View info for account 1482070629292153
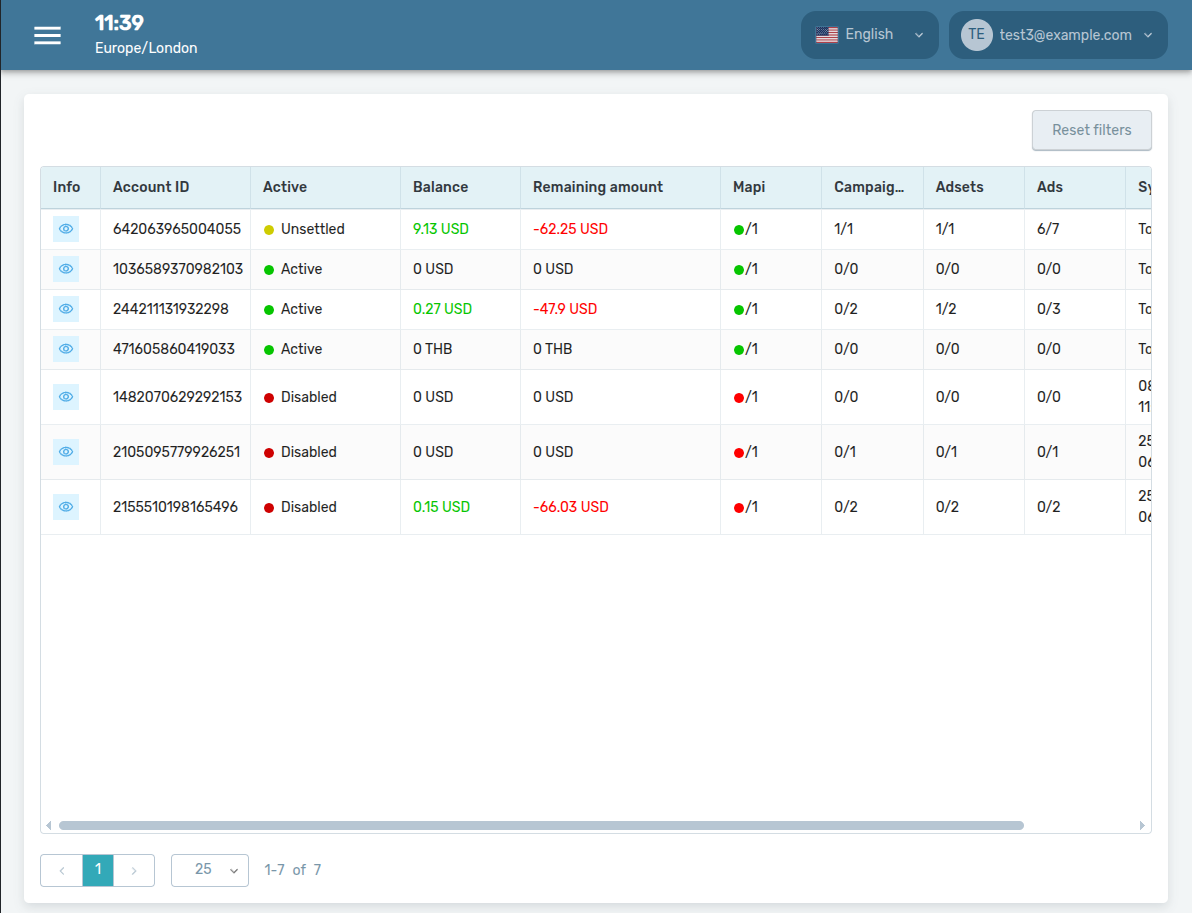 pos(66,397)
